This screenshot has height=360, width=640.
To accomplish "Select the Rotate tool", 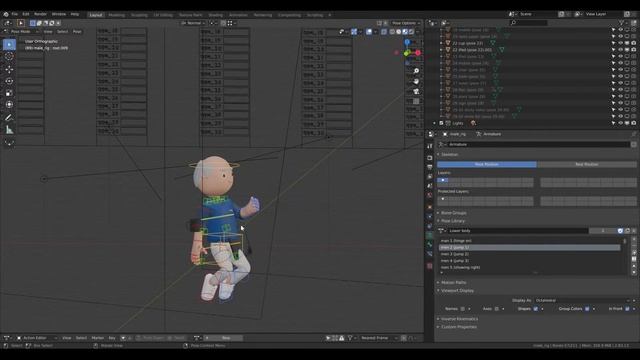I will (x=9, y=81).
